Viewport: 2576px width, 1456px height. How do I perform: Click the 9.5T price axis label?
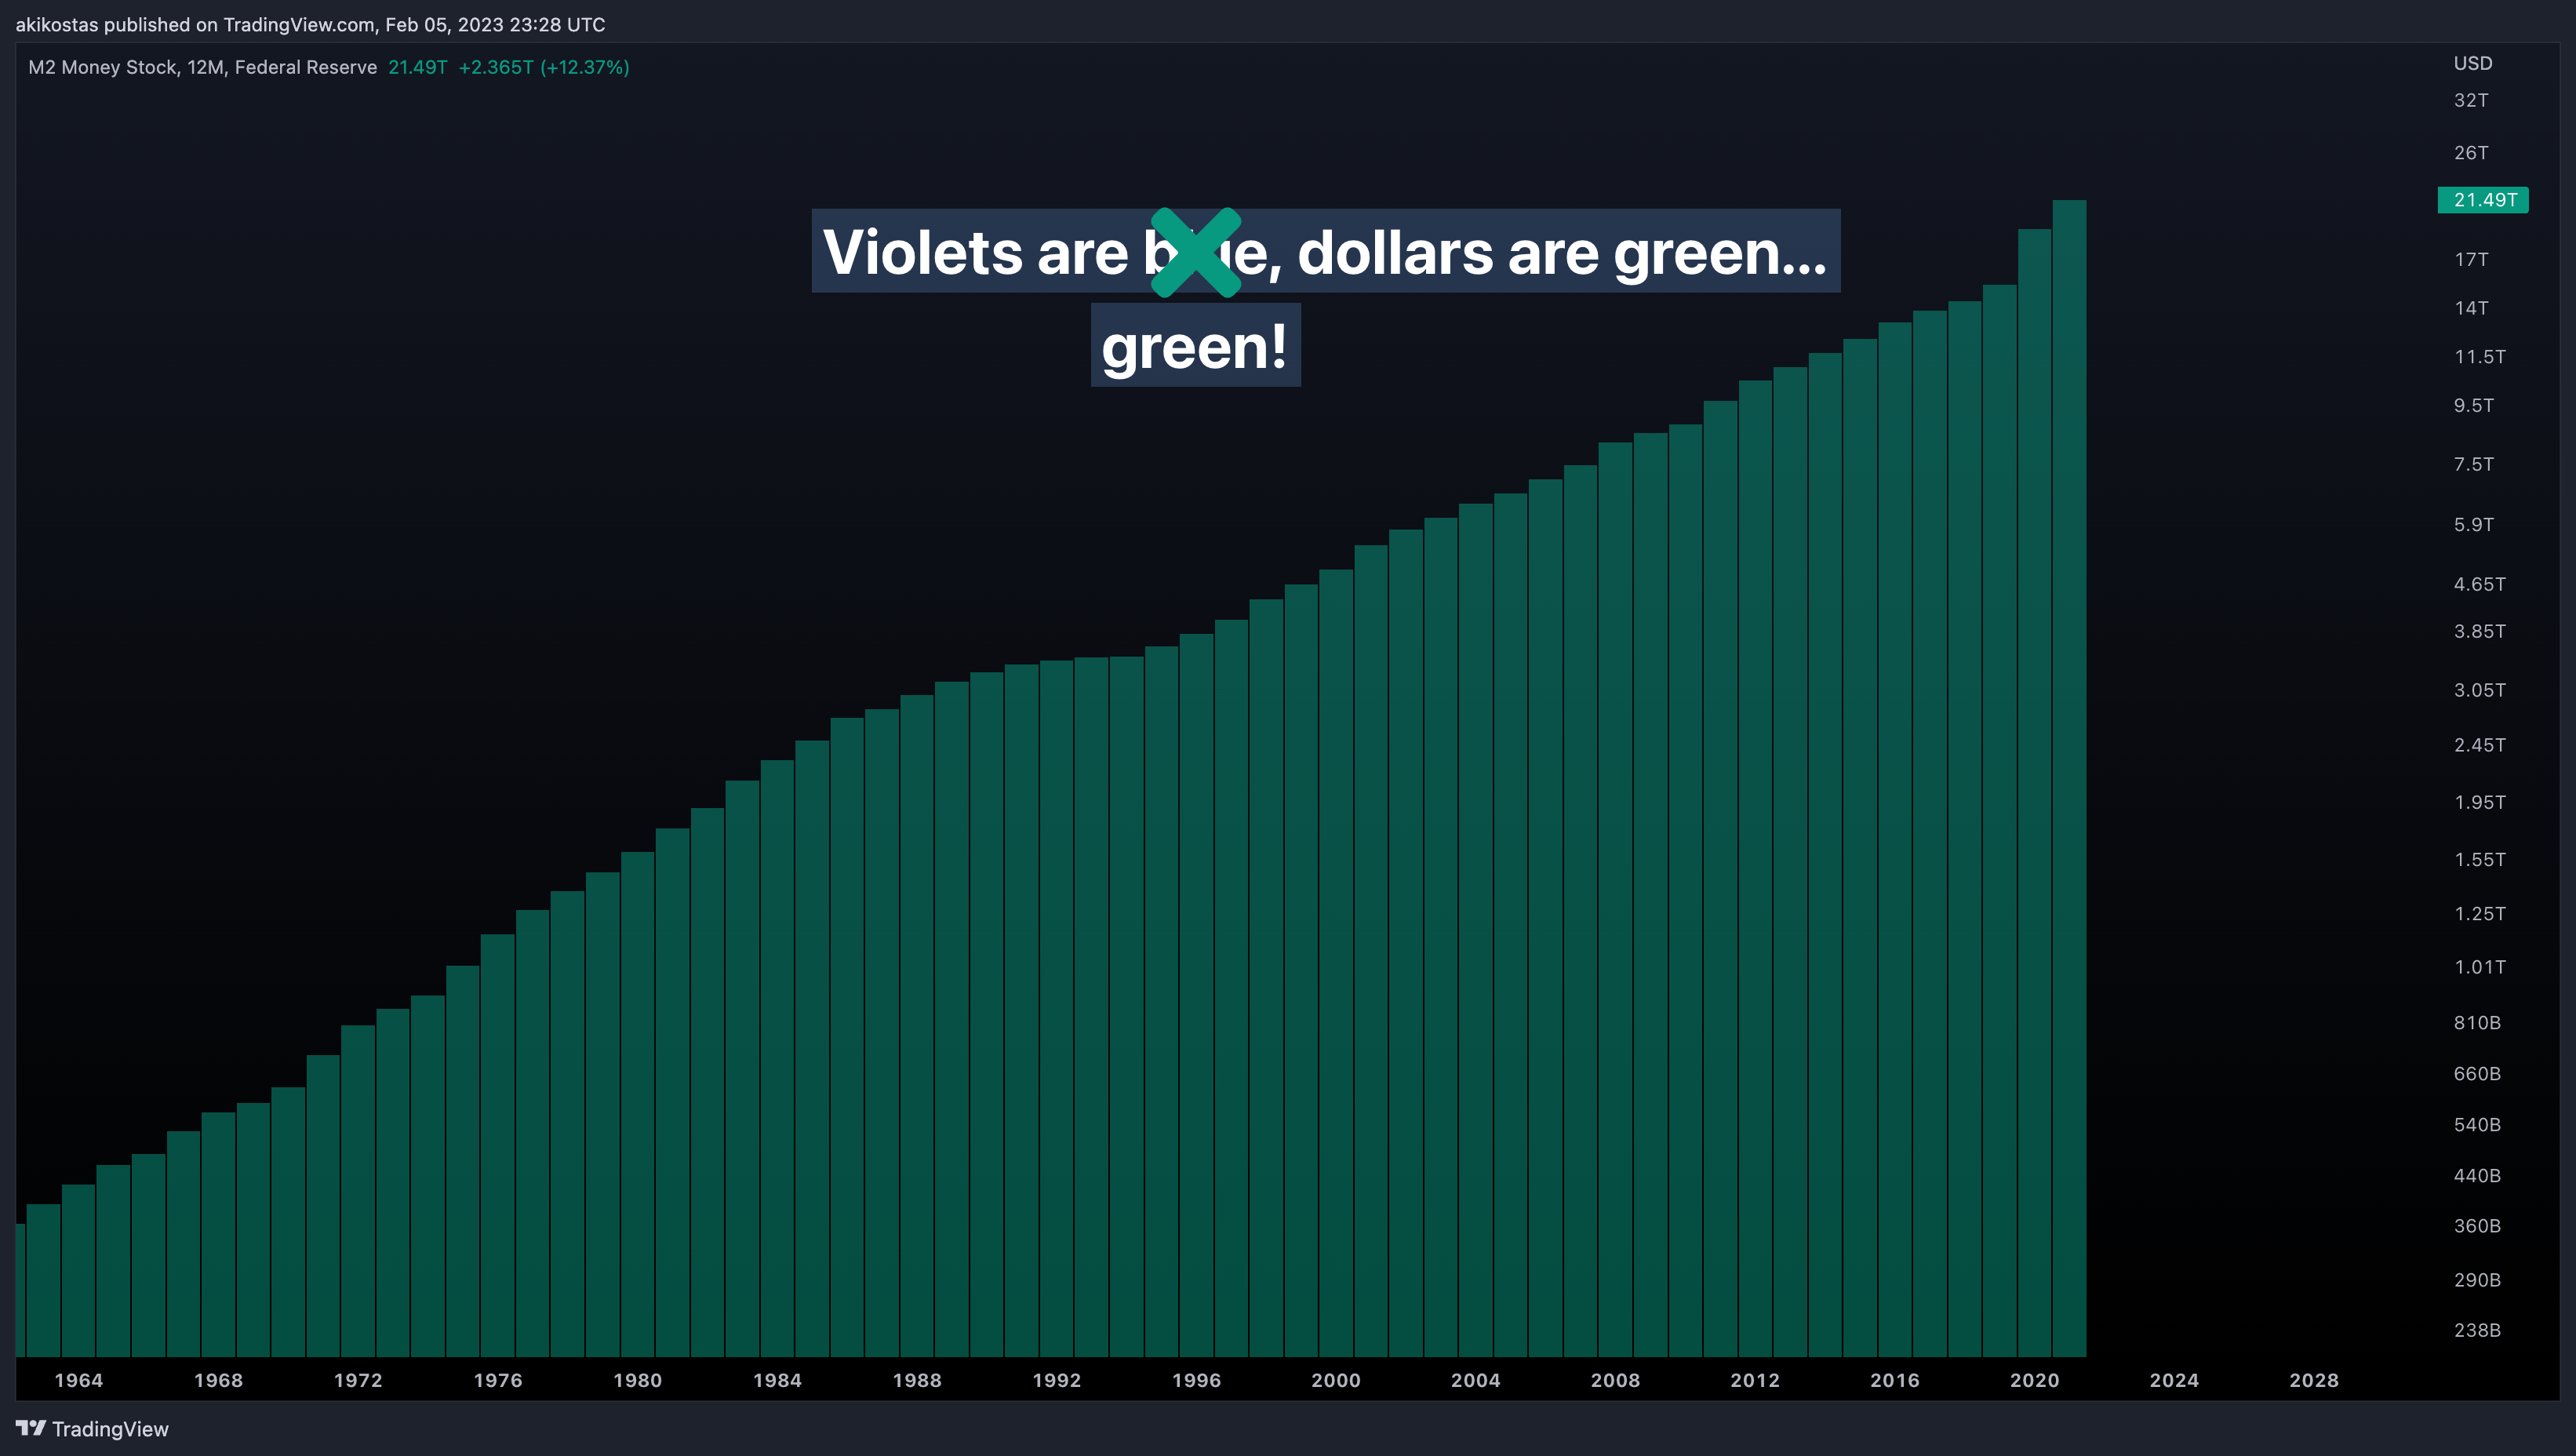click(2474, 406)
